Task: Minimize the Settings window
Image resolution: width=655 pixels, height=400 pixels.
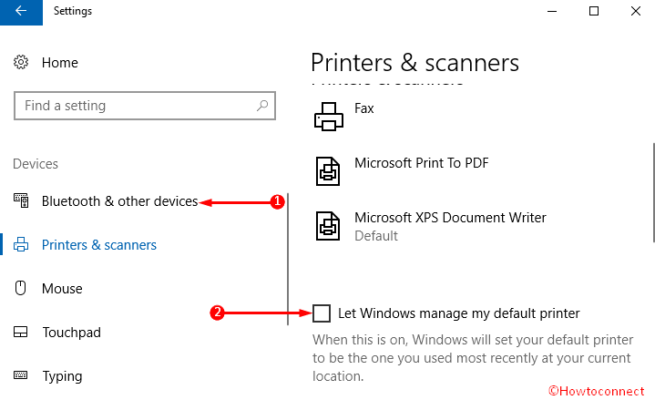Action: pyautogui.click(x=552, y=11)
